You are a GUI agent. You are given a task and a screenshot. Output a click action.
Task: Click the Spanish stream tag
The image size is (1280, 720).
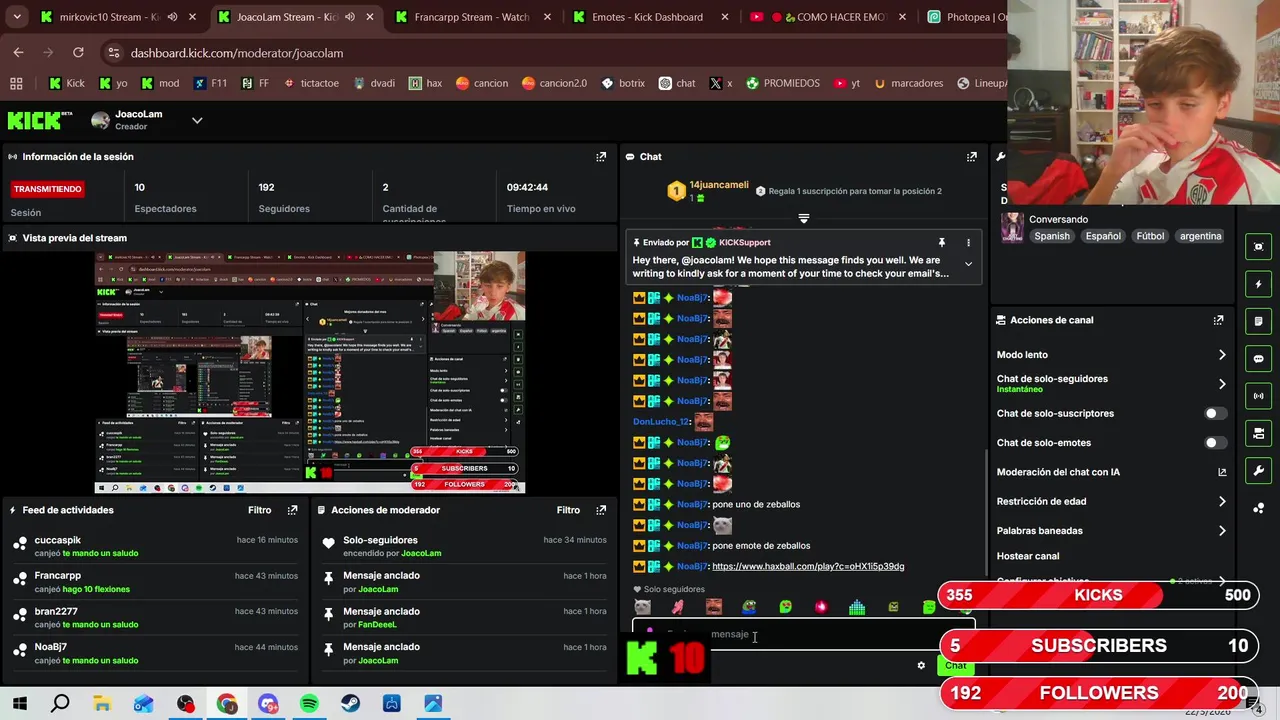coord(1052,236)
